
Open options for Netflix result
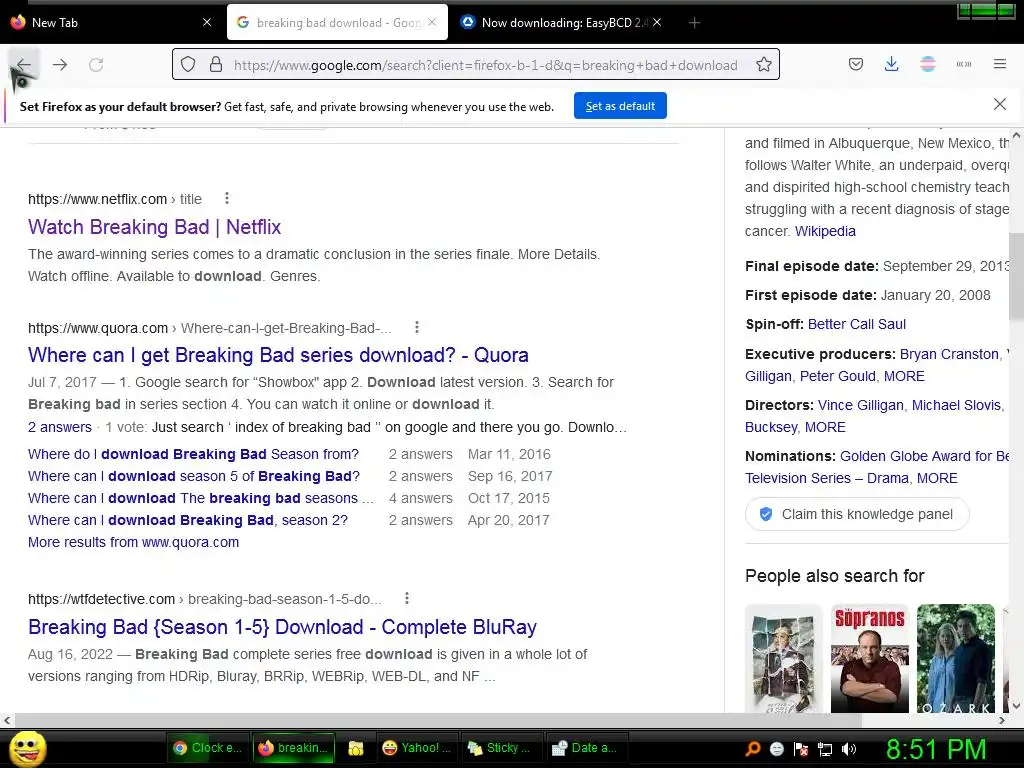227,199
